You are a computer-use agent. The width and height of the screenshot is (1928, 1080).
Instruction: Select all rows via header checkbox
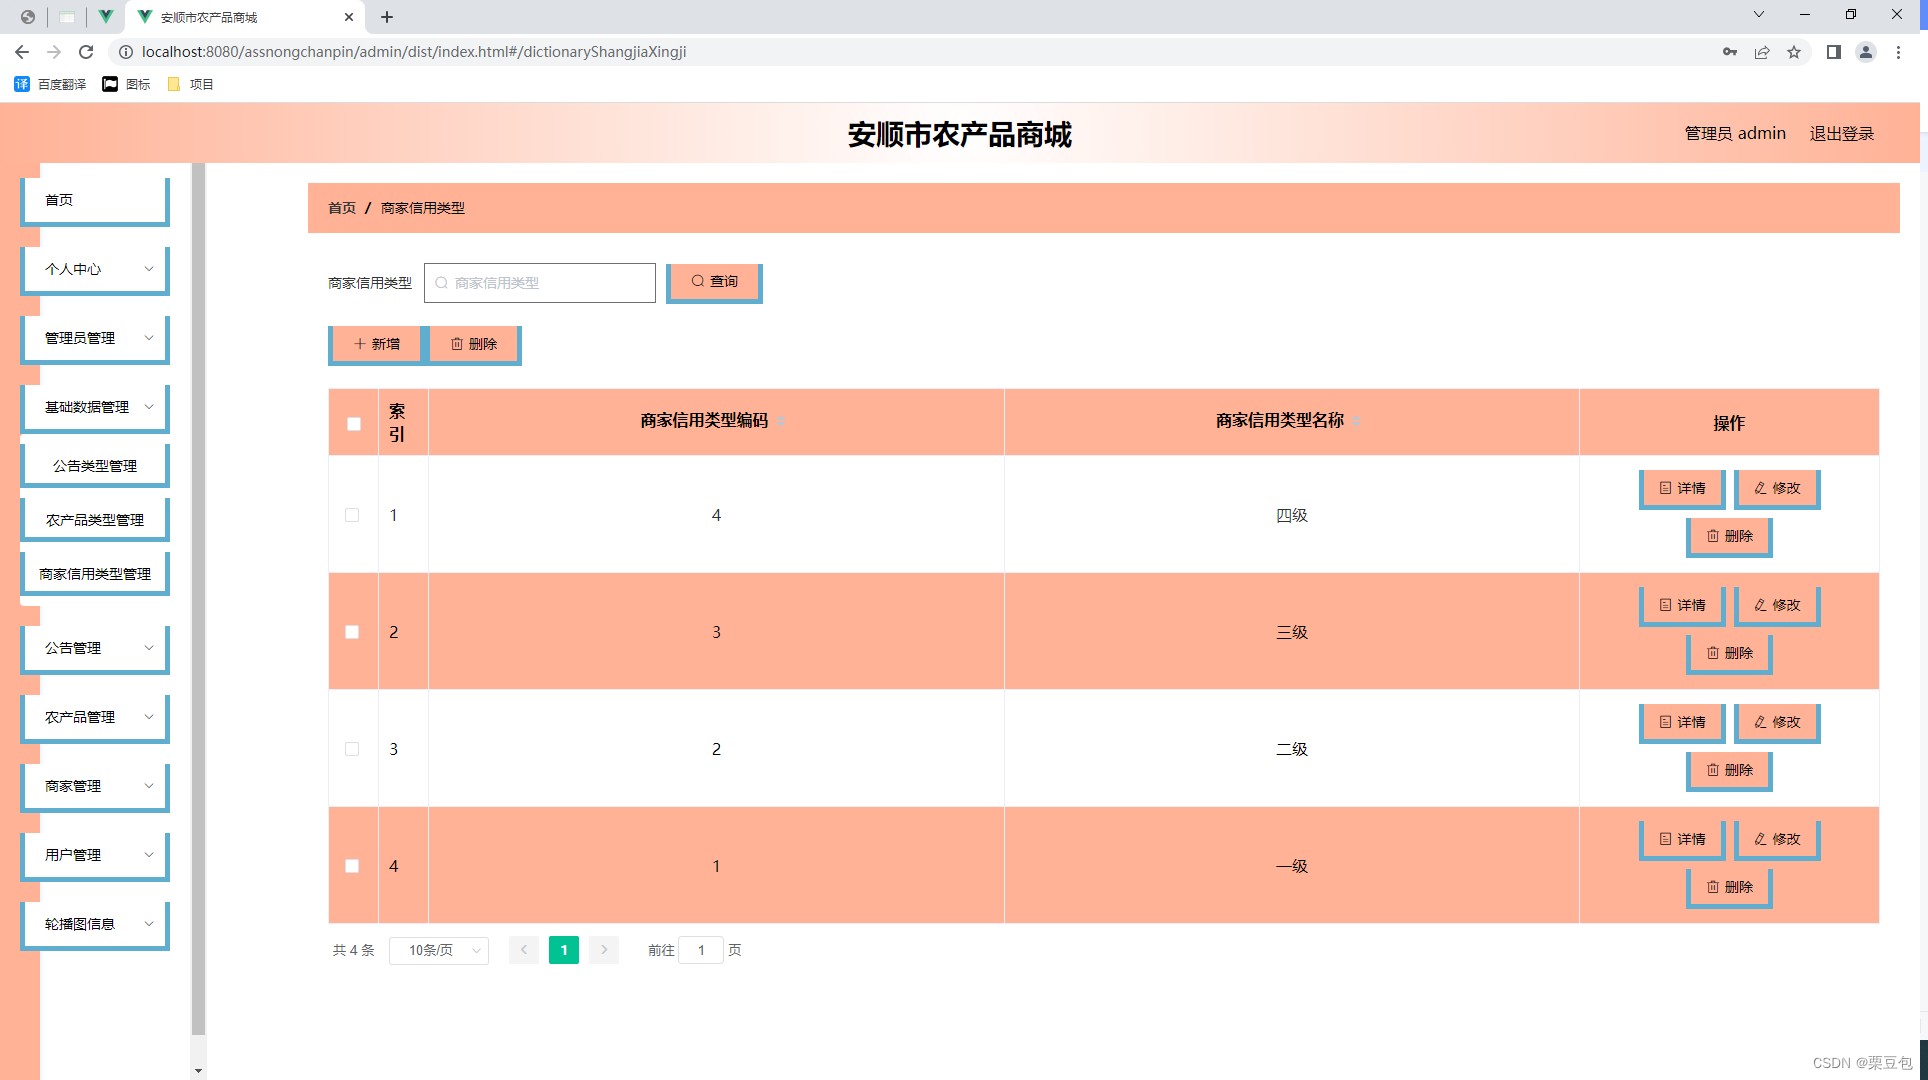(x=354, y=423)
